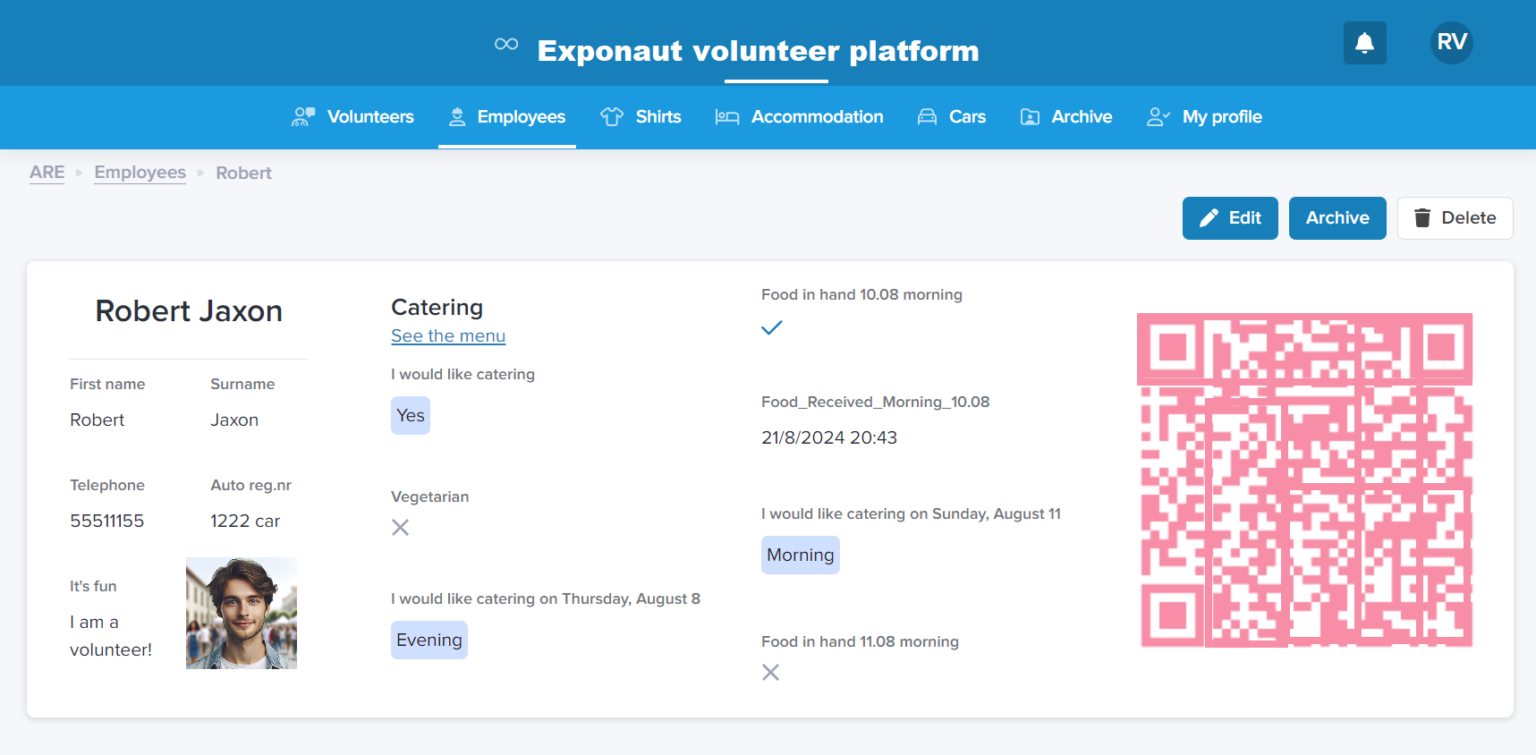This screenshot has width=1536, height=755.
Task: Archive this employee with Archive button
Action: [1337, 218]
